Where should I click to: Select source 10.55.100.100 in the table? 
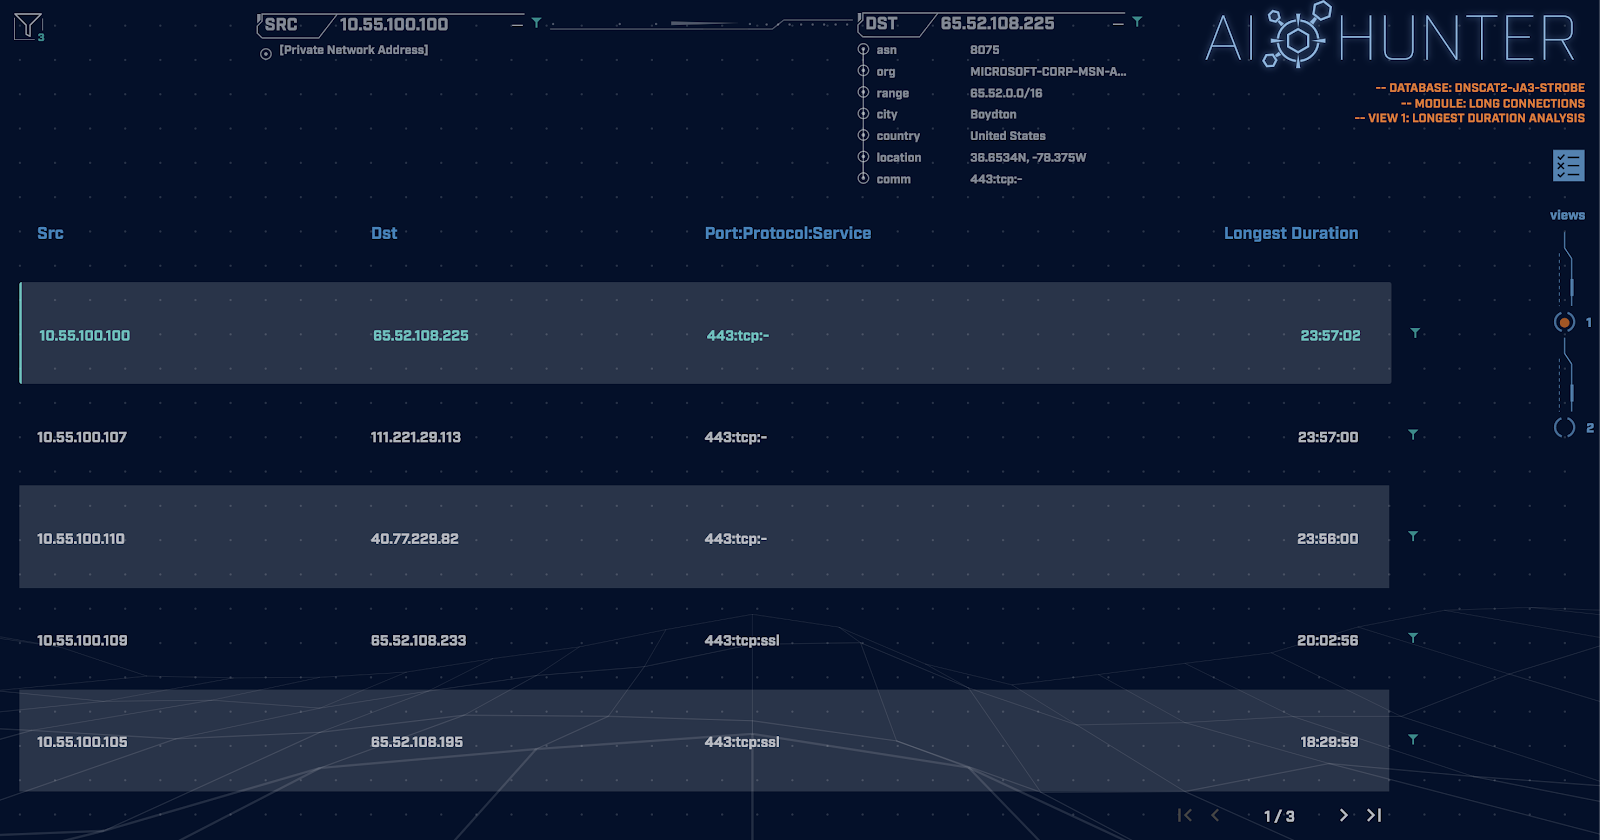coord(84,336)
